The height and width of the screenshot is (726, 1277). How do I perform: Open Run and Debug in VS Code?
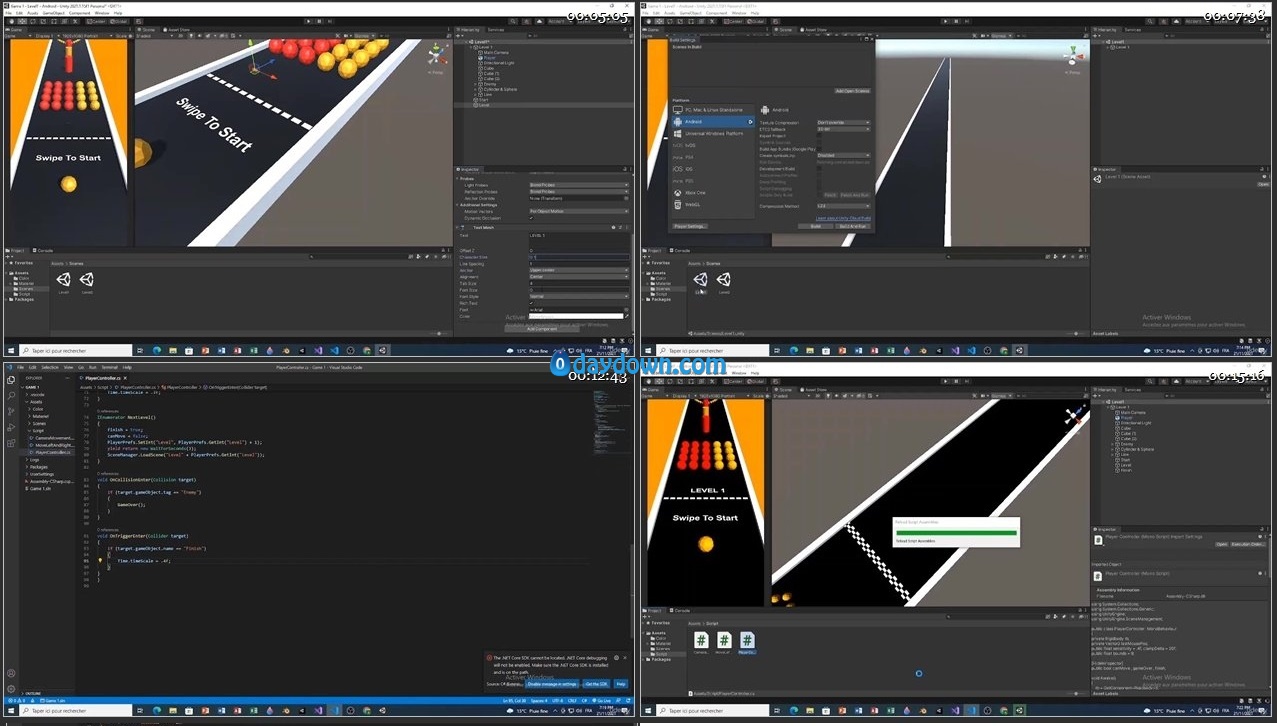coord(11,427)
